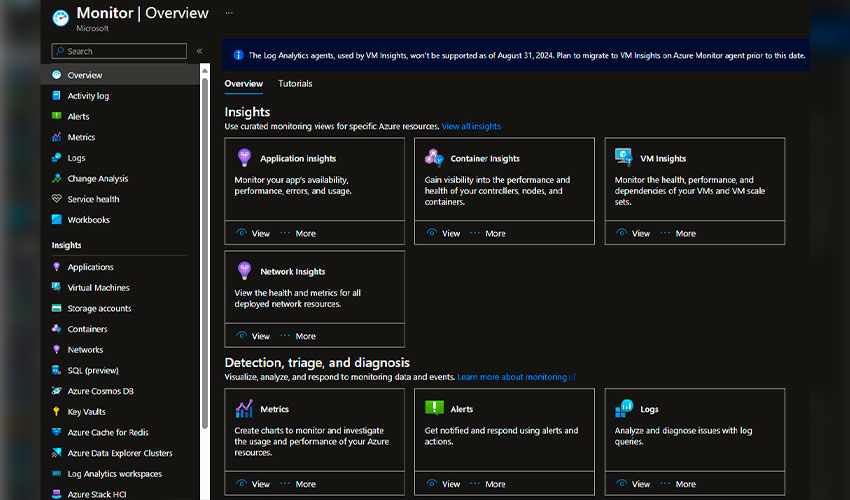Click the scrollbar up arrow in sidebar

click(x=205, y=70)
